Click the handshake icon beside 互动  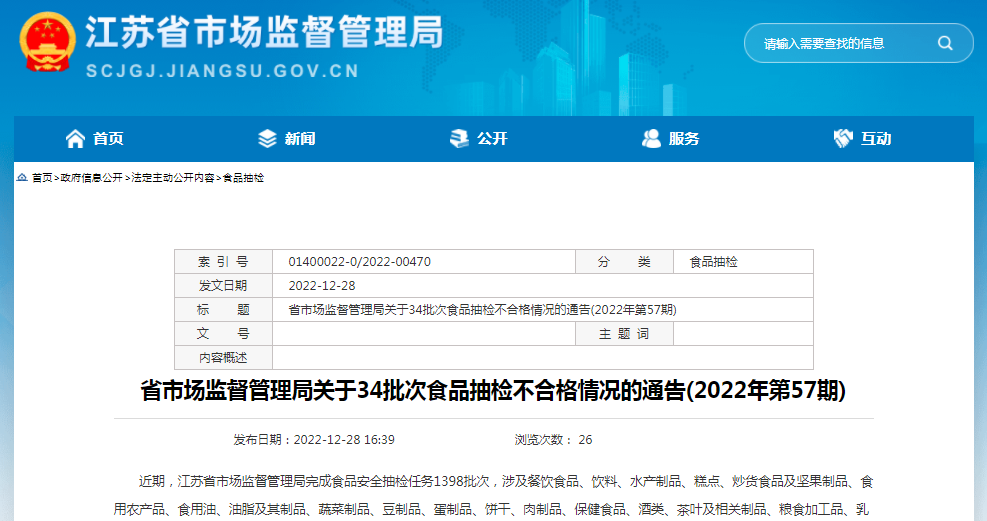coord(843,139)
